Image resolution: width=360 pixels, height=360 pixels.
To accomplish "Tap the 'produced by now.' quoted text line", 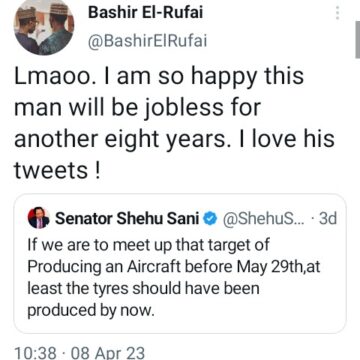I will pos(91,311).
